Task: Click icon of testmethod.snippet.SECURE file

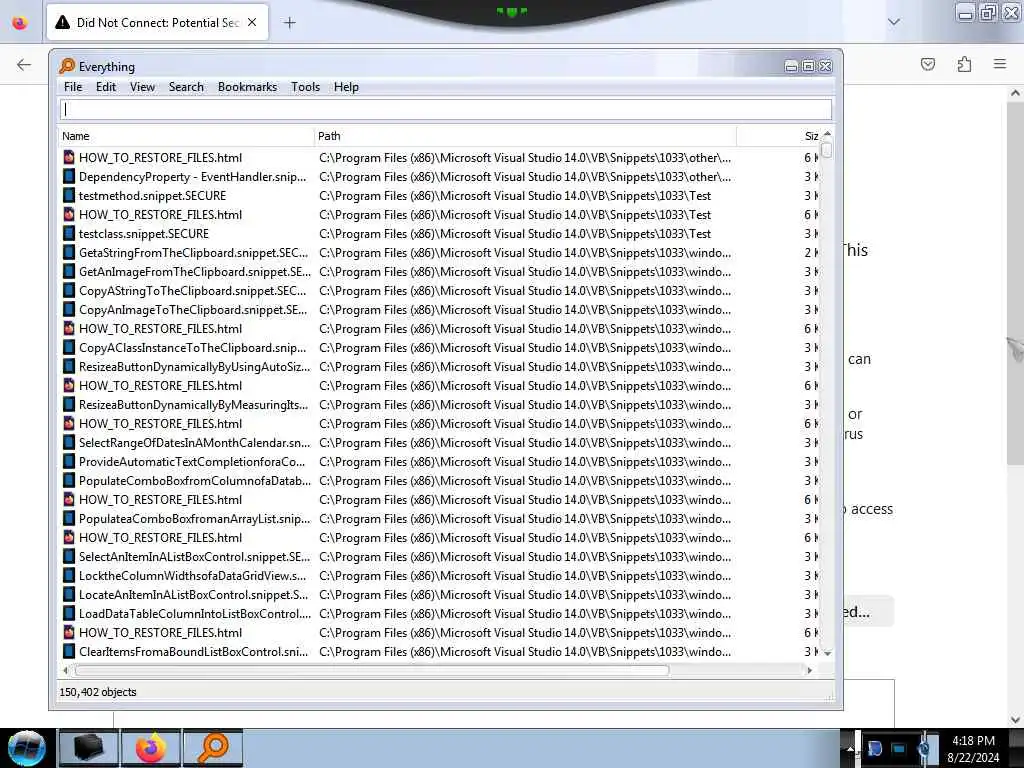Action: (x=69, y=195)
